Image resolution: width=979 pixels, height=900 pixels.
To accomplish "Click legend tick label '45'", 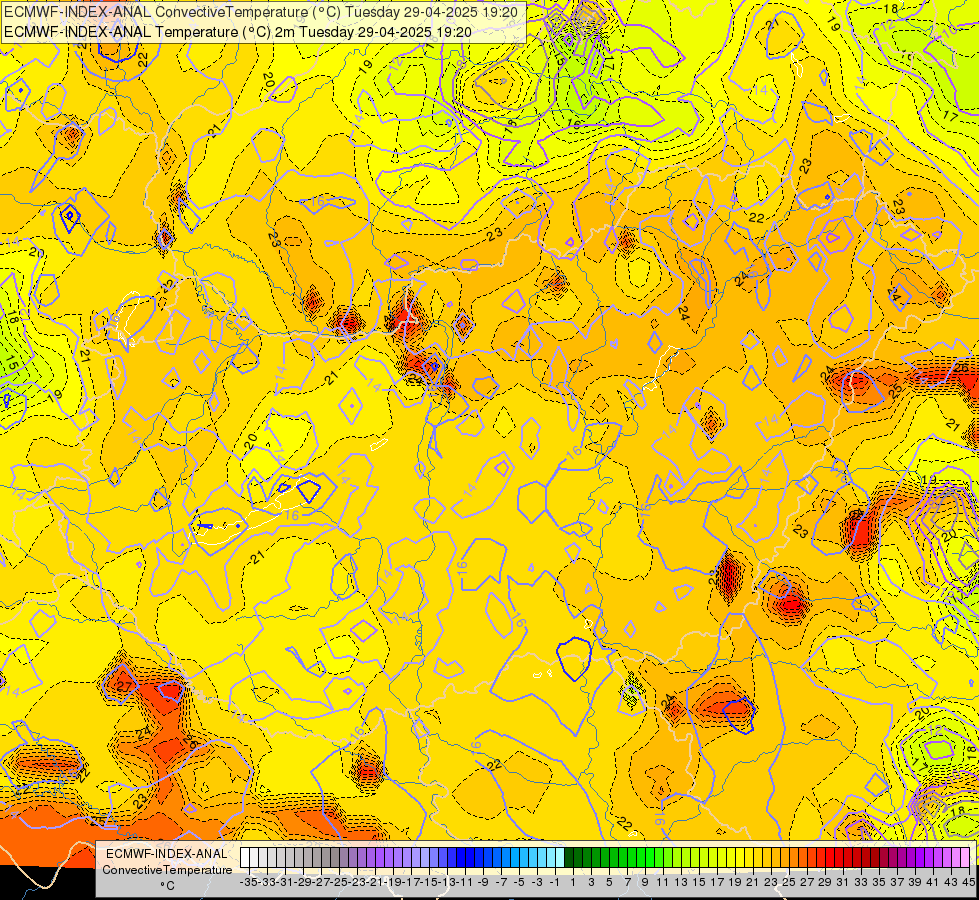I will 968,882.
